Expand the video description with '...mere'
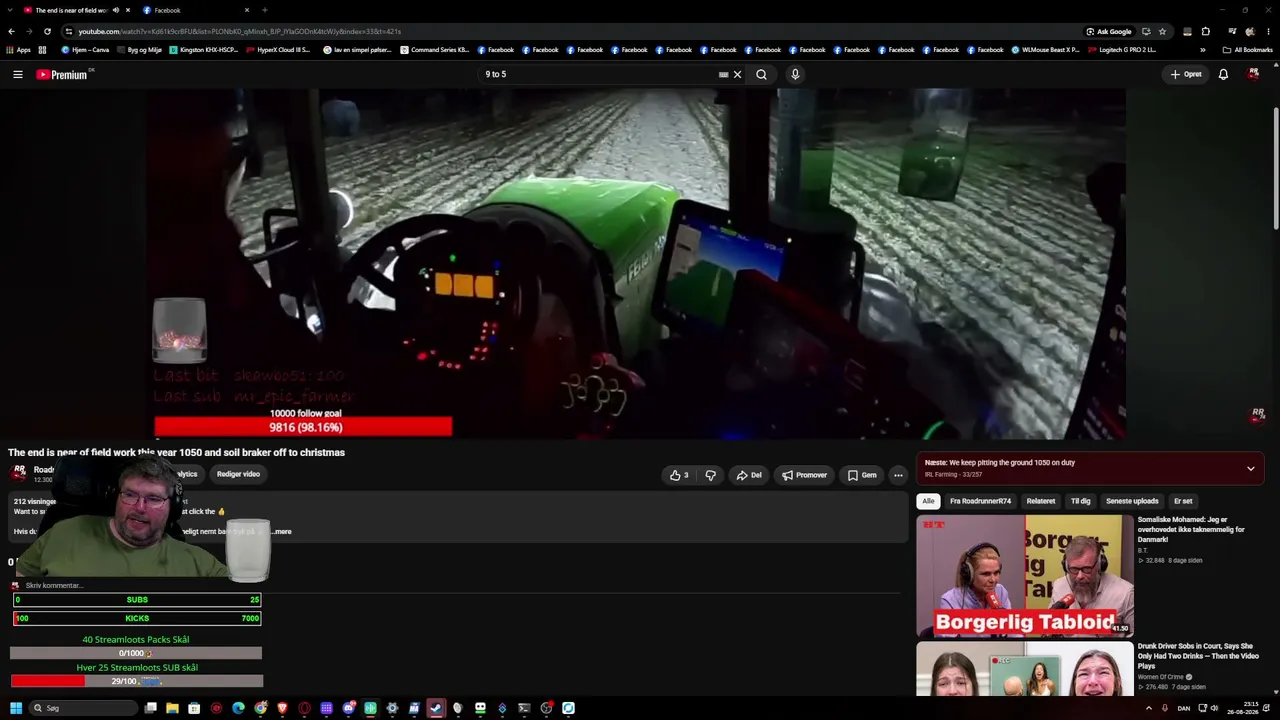This screenshot has width=1280, height=720. [283, 531]
